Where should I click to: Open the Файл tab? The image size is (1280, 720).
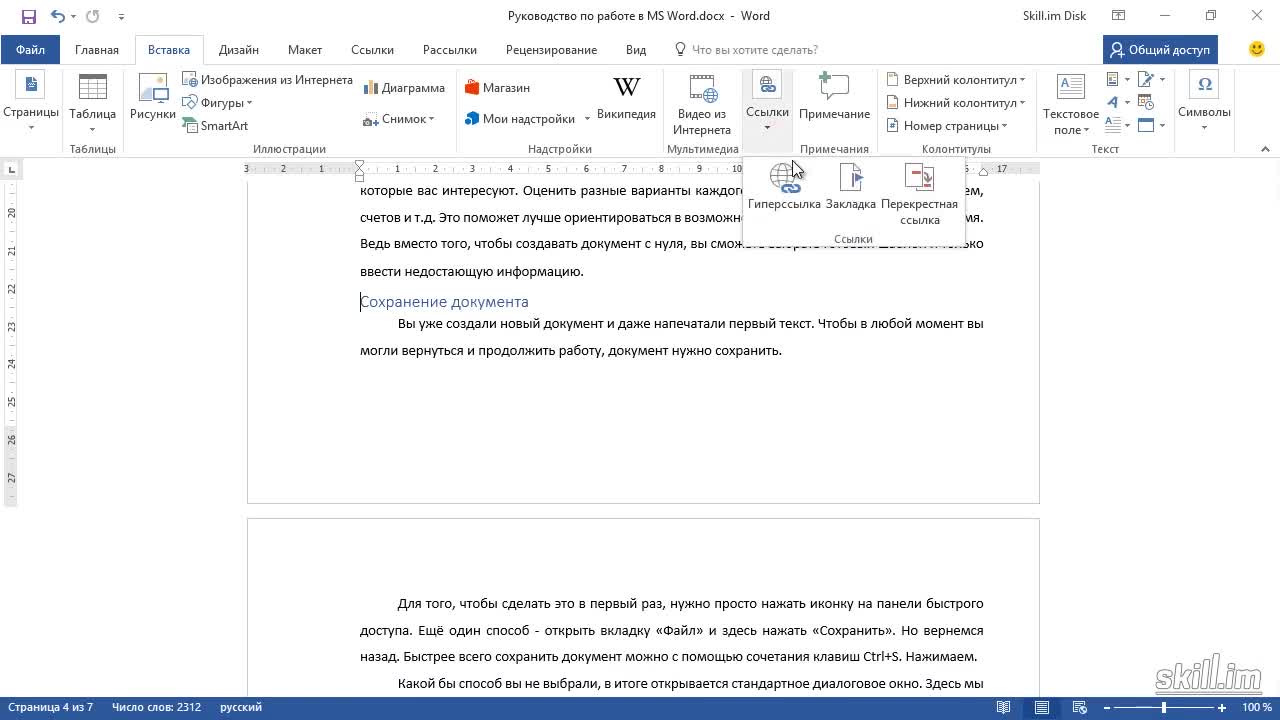(x=30, y=49)
